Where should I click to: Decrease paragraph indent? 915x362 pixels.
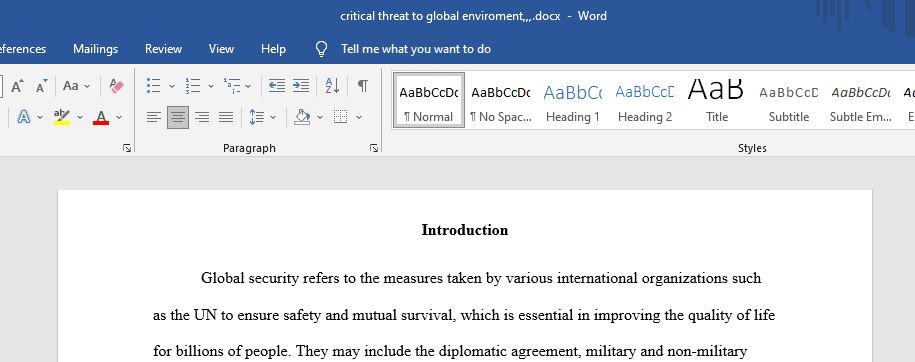pyautogui.click(x=277, y=86)
